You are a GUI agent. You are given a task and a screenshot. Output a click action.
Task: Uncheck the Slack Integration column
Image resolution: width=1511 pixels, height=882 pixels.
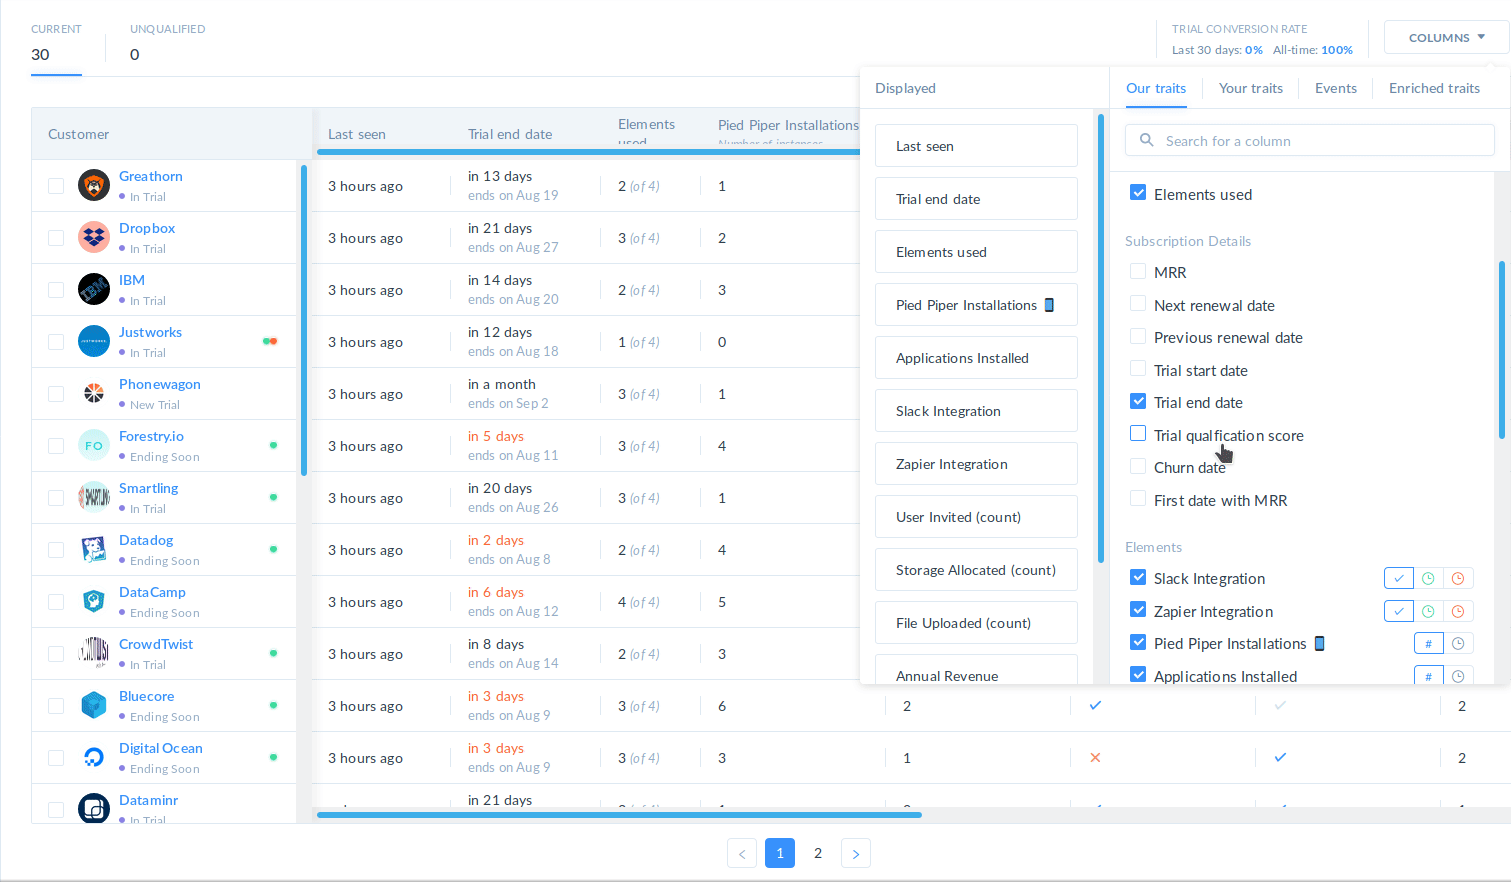click(x=1138, y=577)
